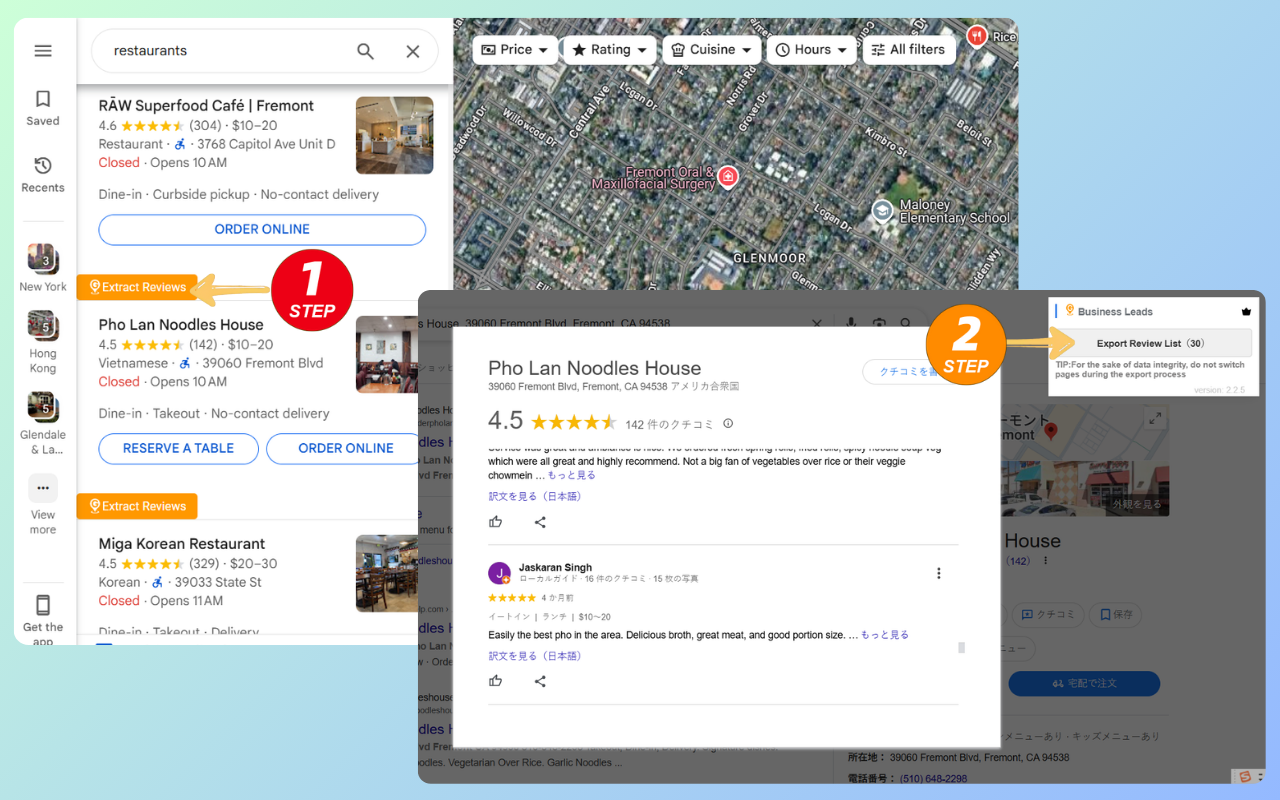Open the Google Maps hamburger menu
Image resolution: width=1280 pixels, height=800 pixels.
click(43, 51)
